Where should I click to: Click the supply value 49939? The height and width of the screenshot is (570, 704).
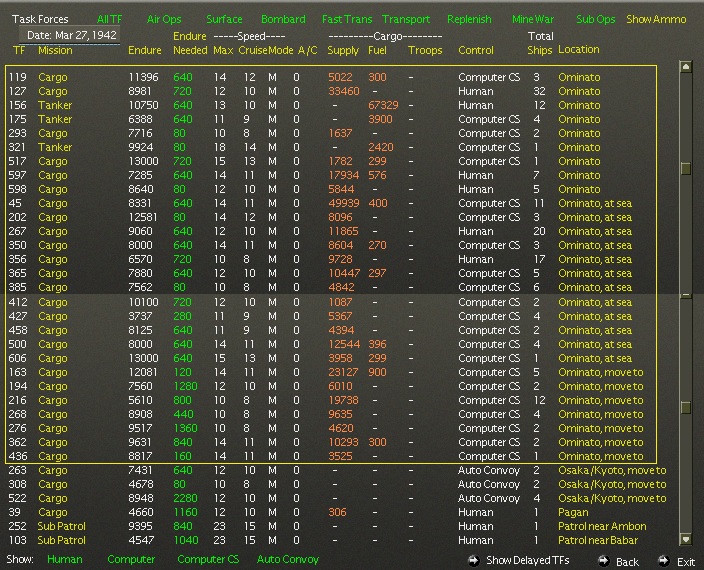pyautogui.click(x=343, y=203)
